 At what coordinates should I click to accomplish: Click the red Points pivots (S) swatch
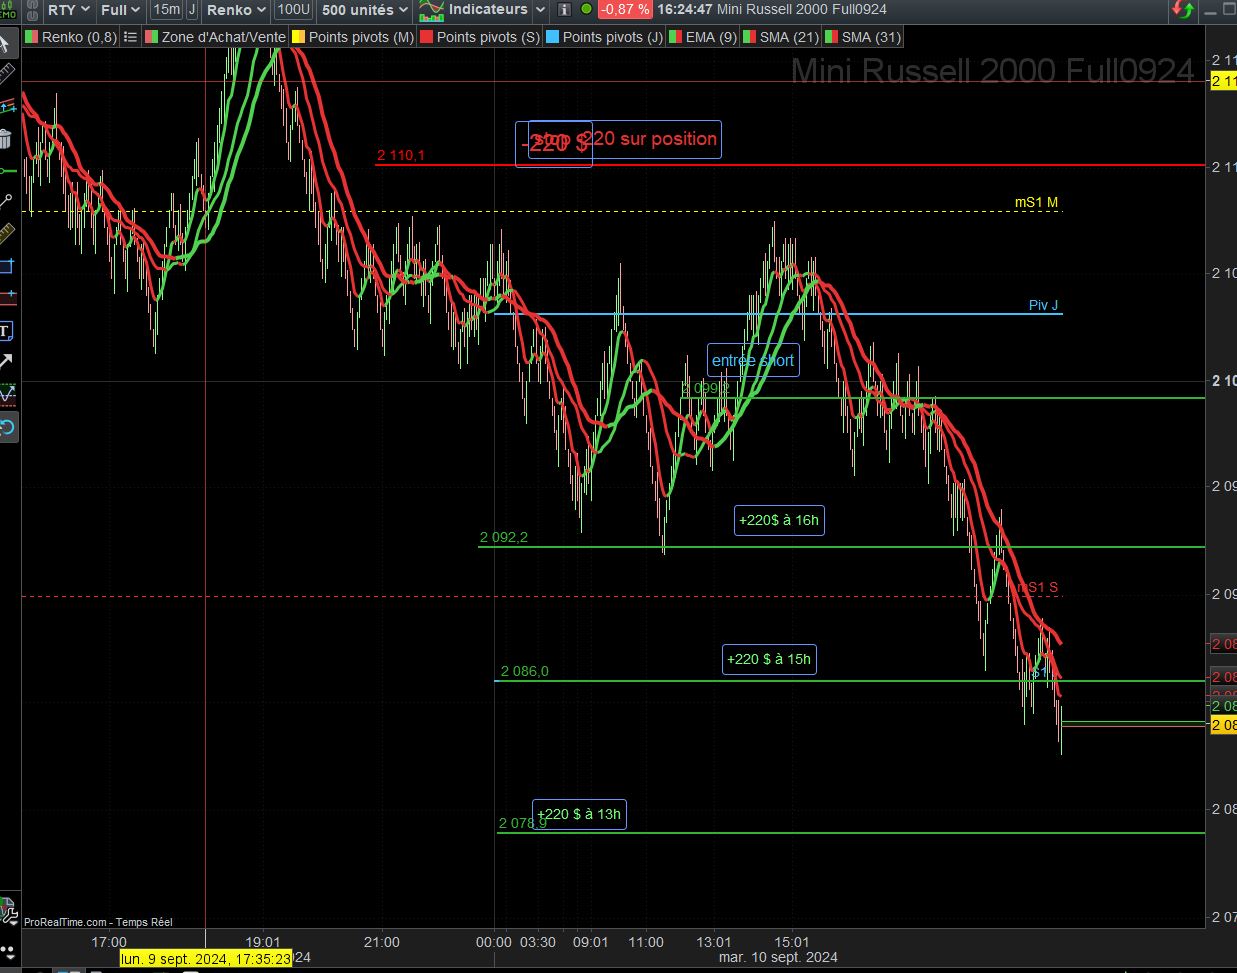click(426, 37)
